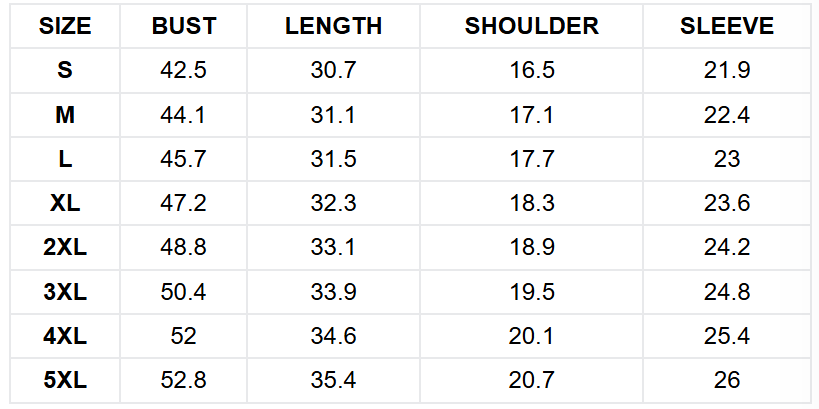
Task: Select length value 33.9
Action: point(333,292)
